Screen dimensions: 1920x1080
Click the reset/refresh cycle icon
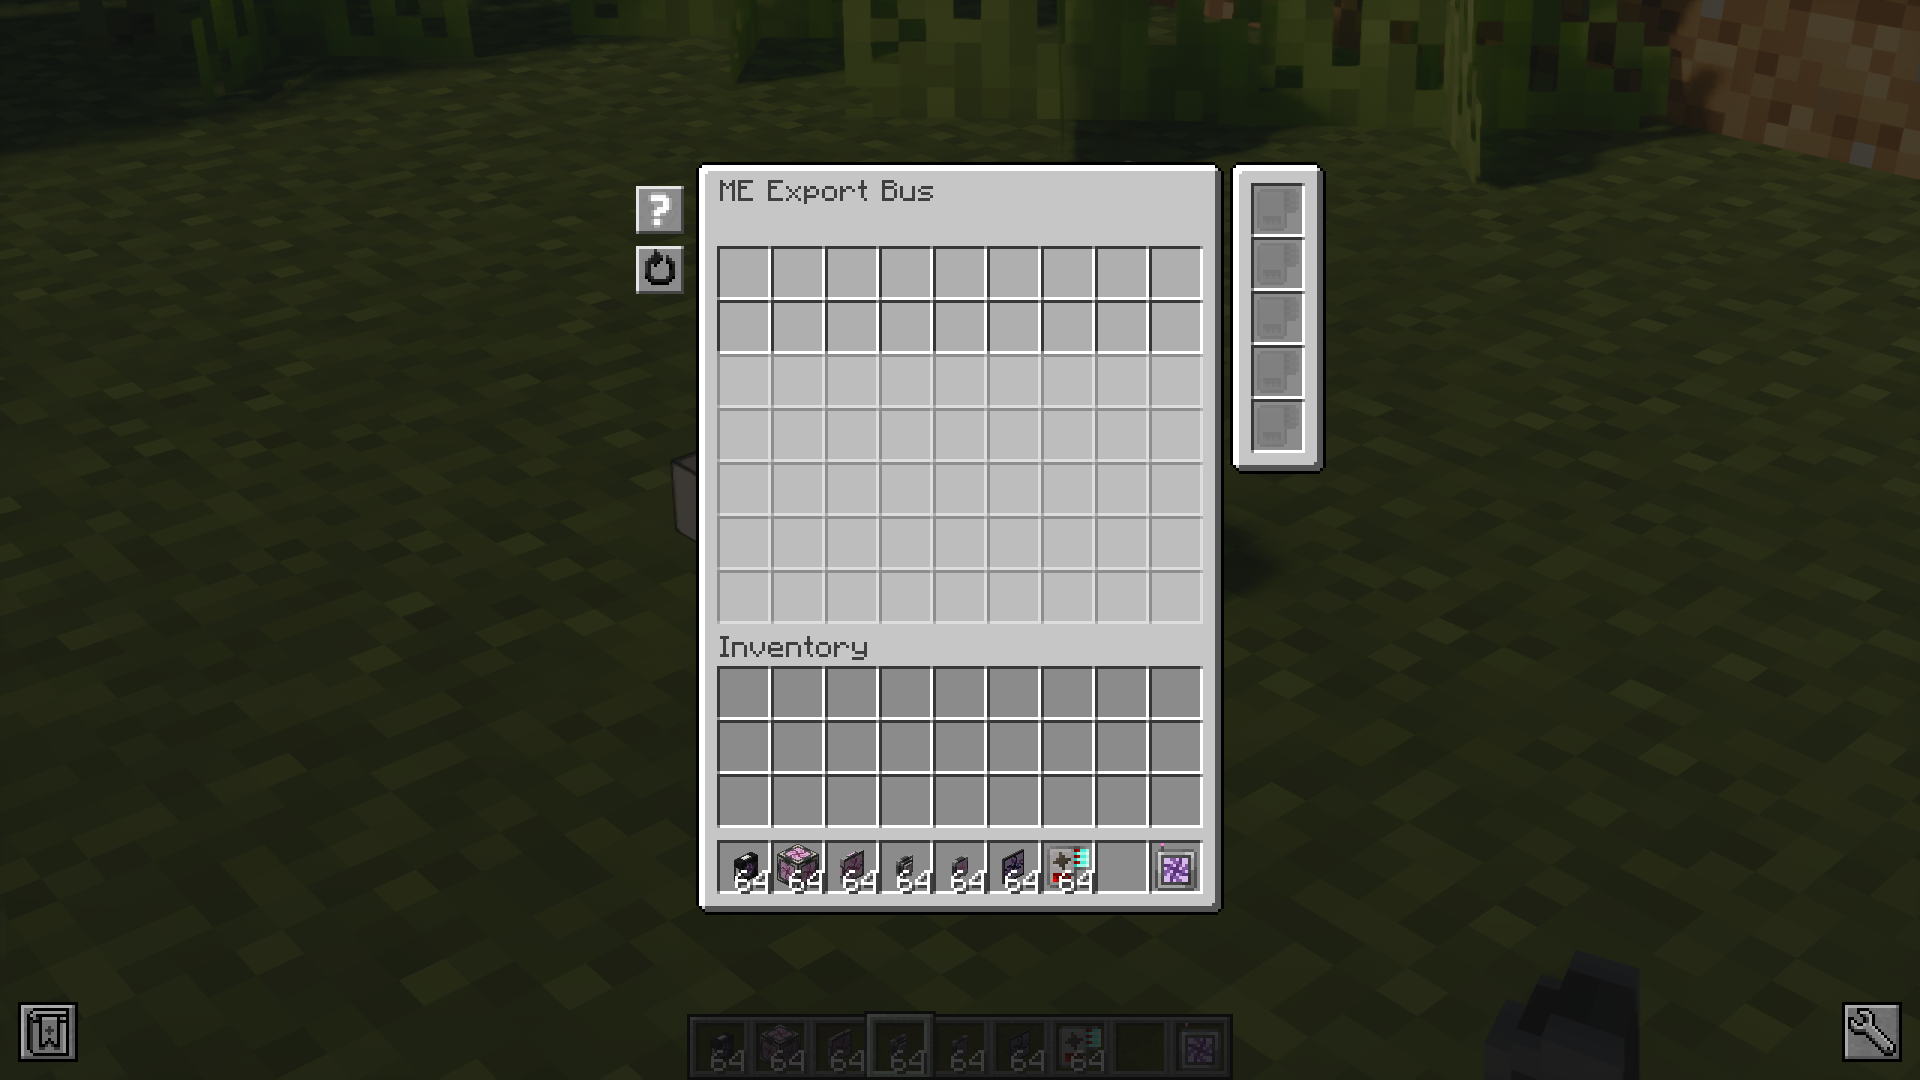tap(658, 269)
